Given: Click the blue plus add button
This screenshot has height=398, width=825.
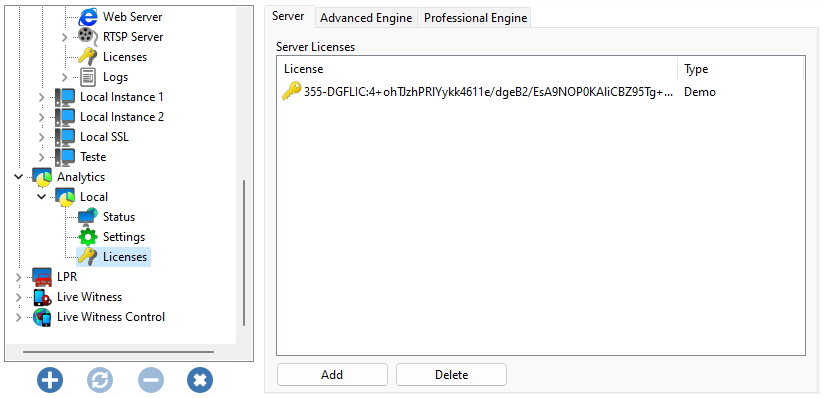Looking at the screenshot, I should click(50, 380).
